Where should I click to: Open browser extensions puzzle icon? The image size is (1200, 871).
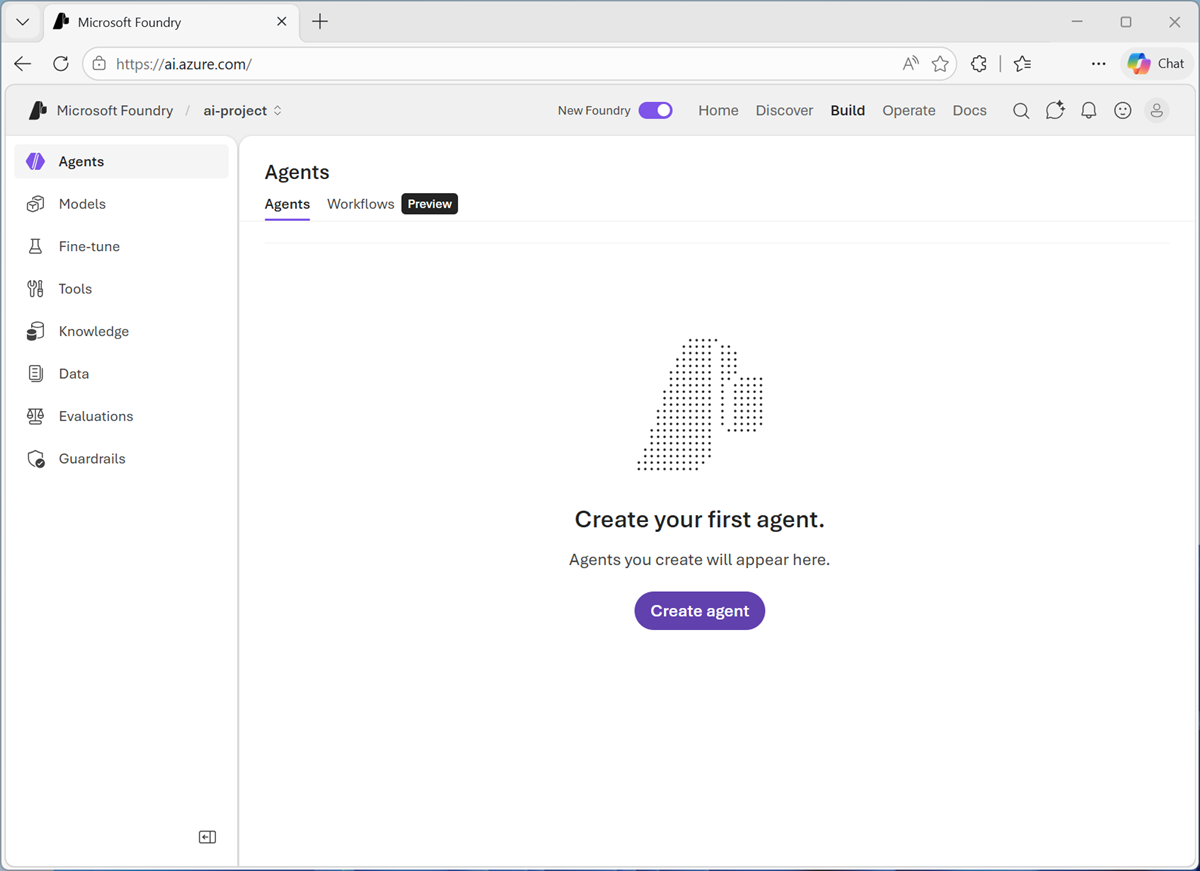(x=979, y=63)
